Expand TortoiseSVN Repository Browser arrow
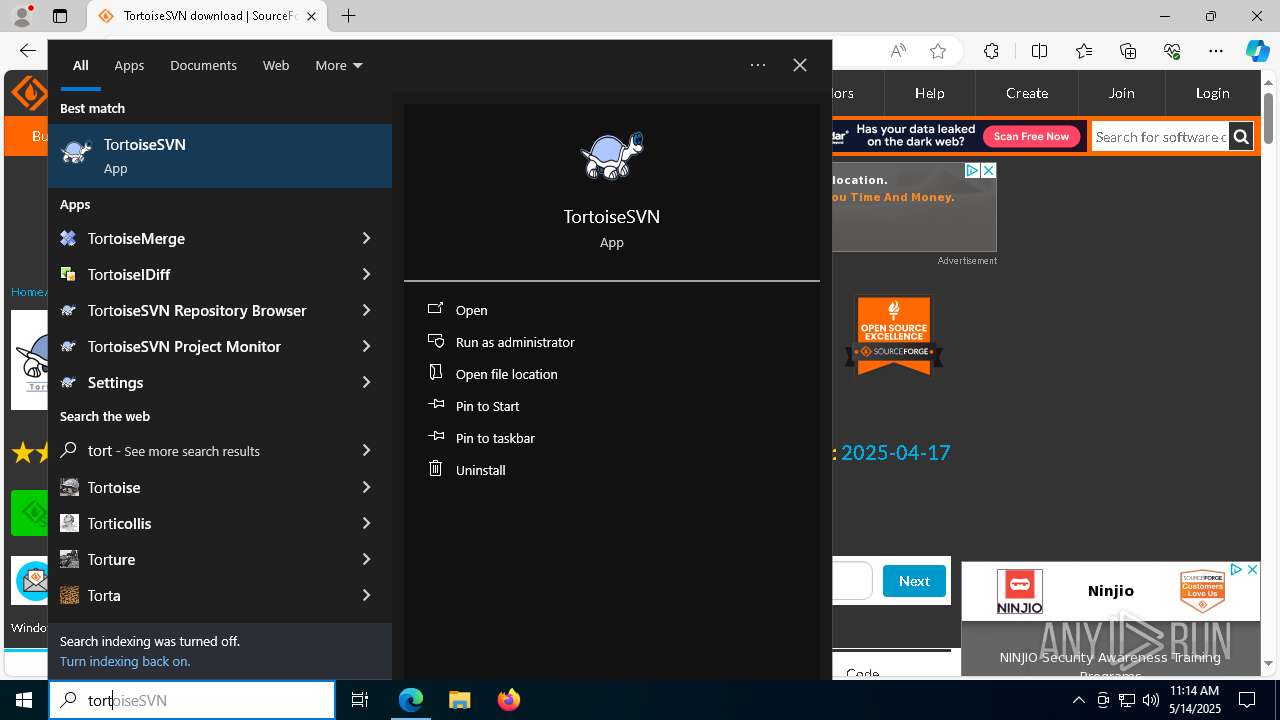The width and height of the screenshot is (1280, 720). tap(366, 310)
